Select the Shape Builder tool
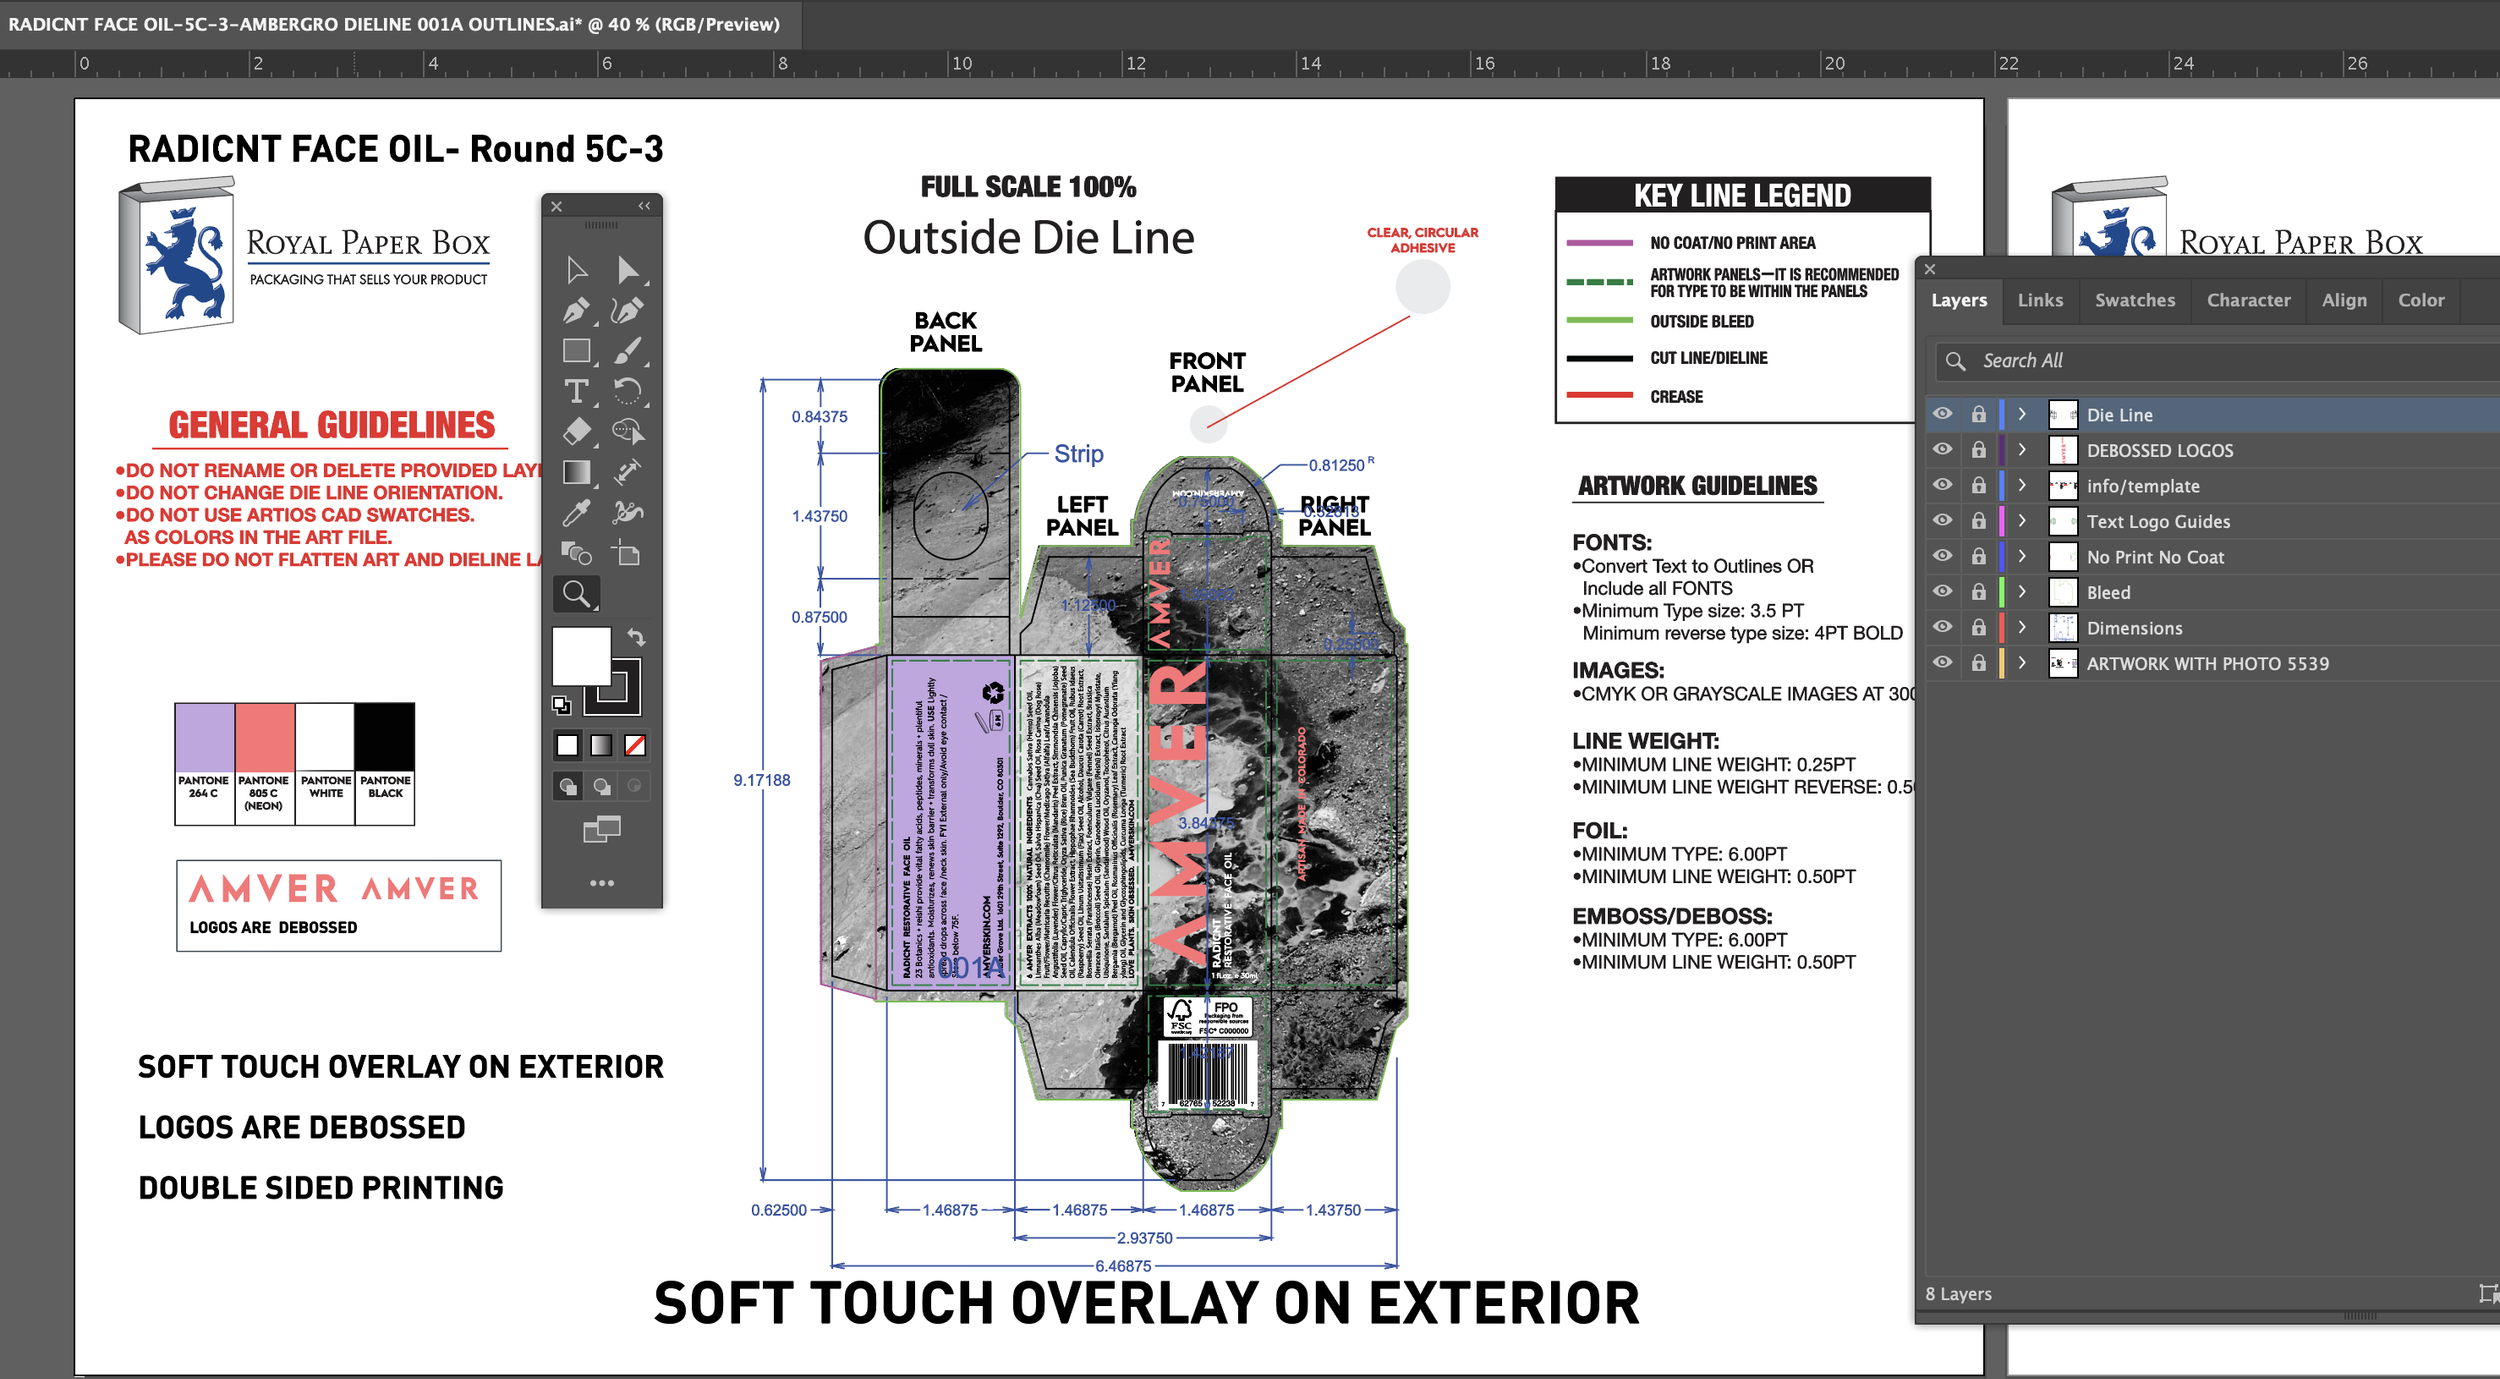 628,432
